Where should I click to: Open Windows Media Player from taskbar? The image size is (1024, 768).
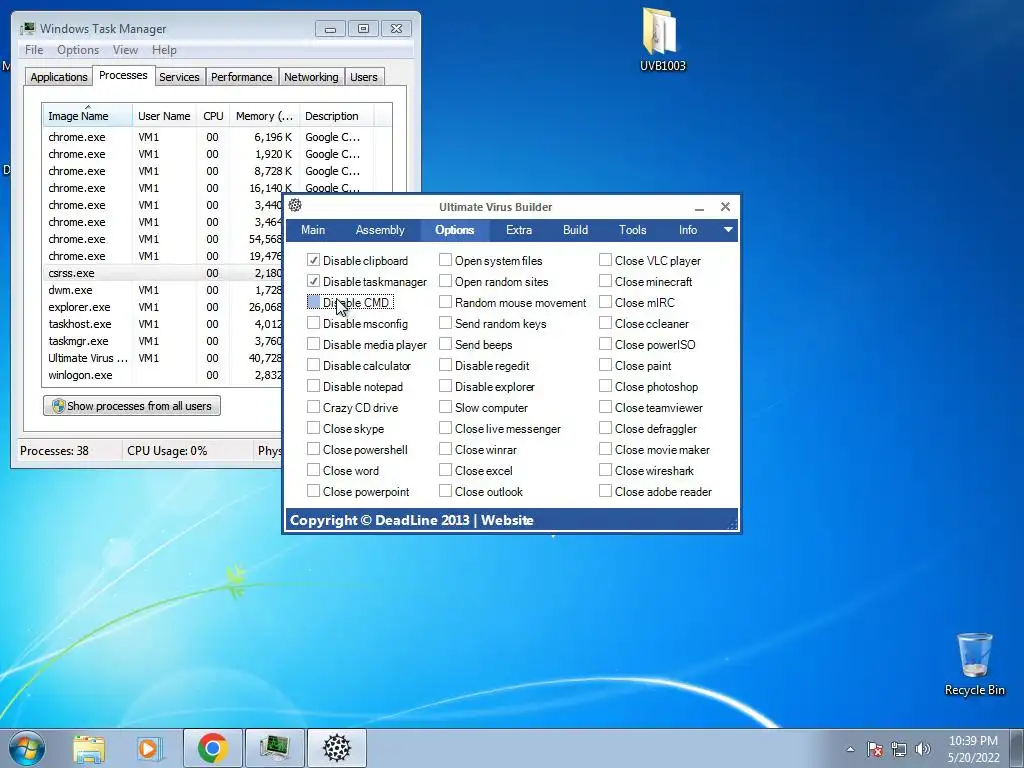pos(150,748)
